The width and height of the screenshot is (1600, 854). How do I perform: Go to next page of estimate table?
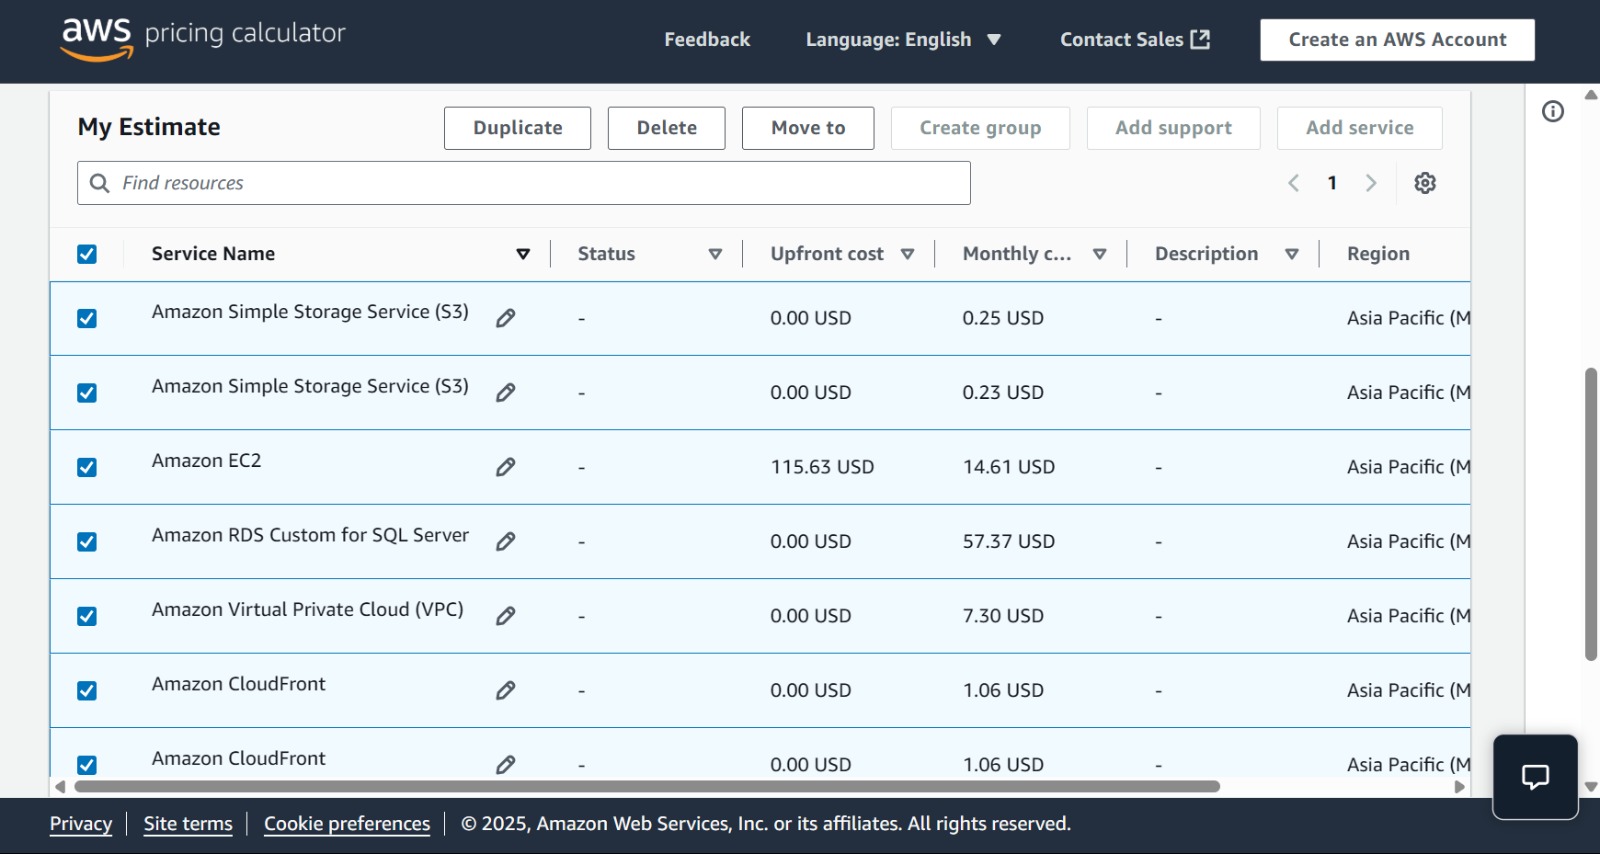pyautogui.click(x=1371, y=183)
